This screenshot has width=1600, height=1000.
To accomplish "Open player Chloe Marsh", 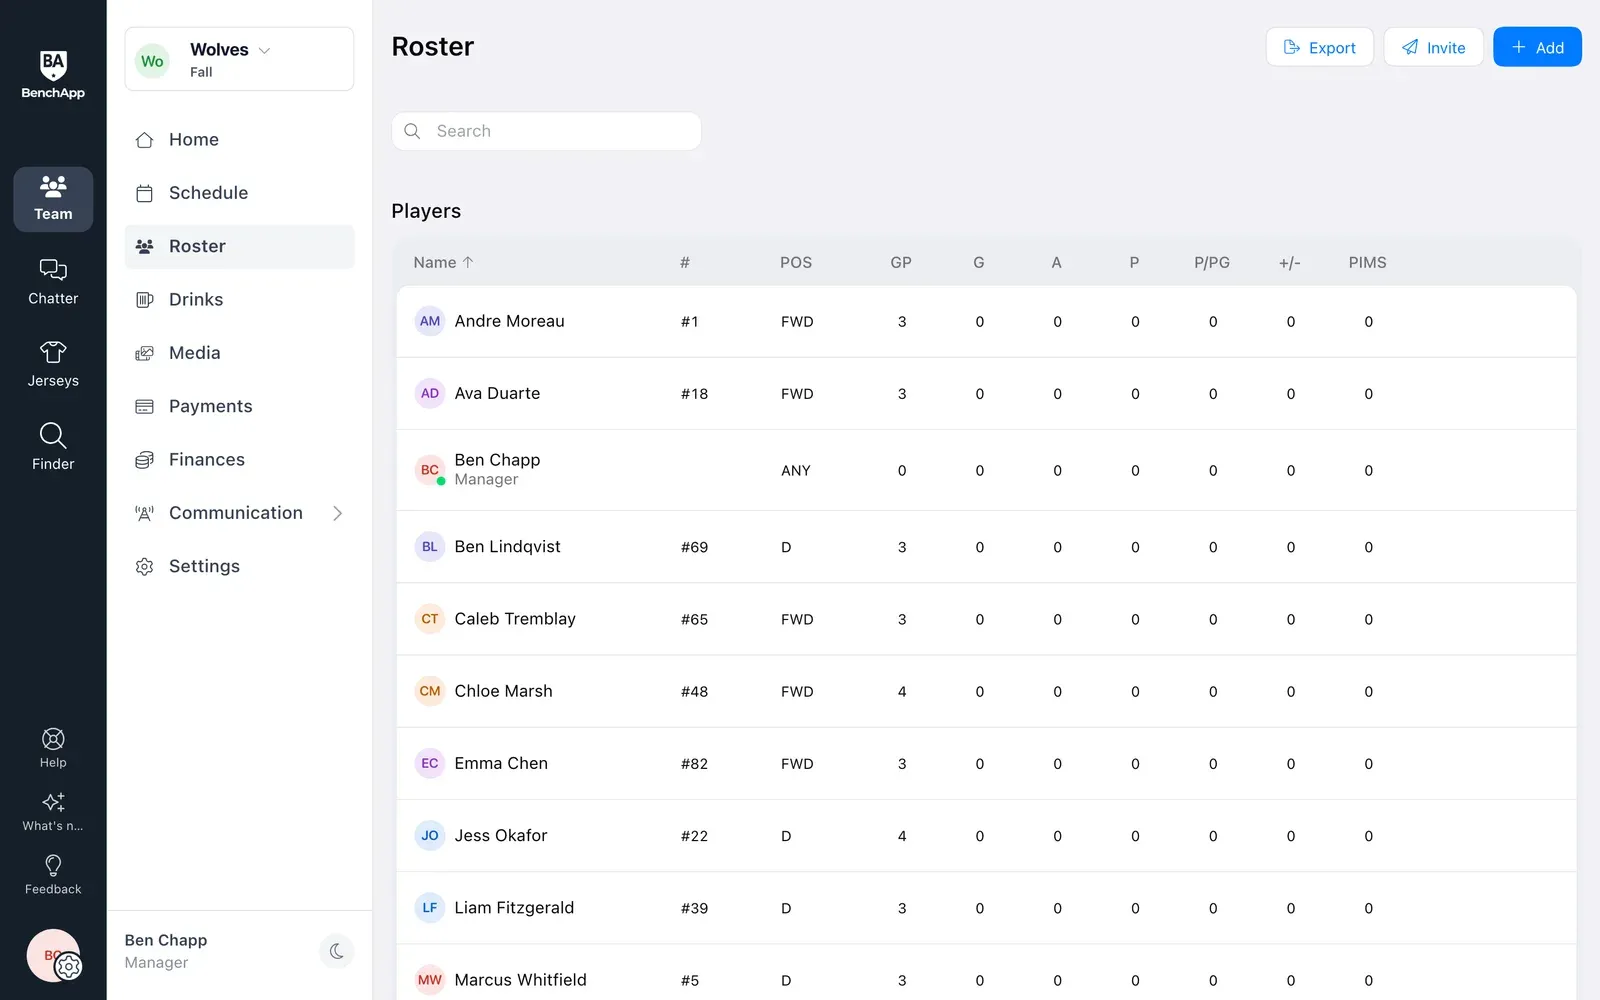I will pyautogui.click(x=503, y=691).
